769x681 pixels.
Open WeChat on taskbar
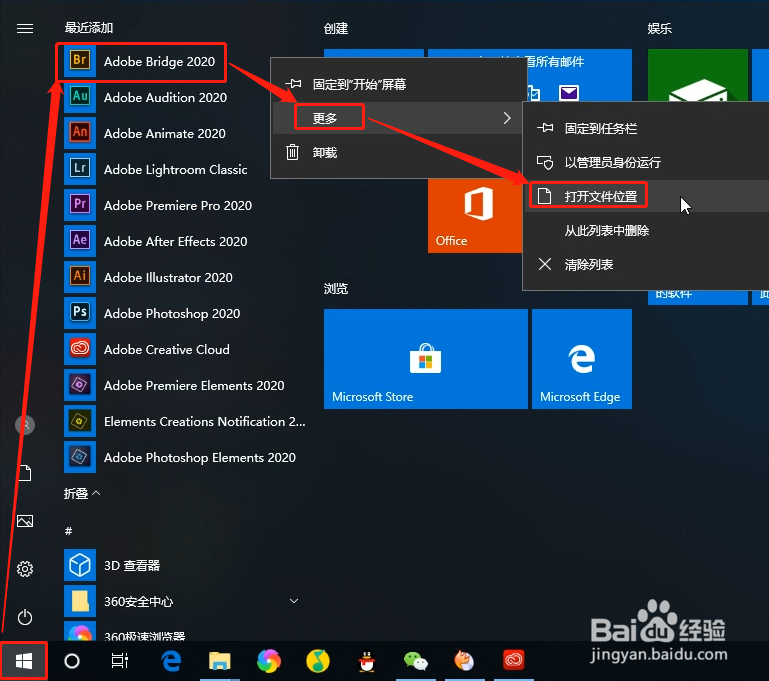pos(415,661)
